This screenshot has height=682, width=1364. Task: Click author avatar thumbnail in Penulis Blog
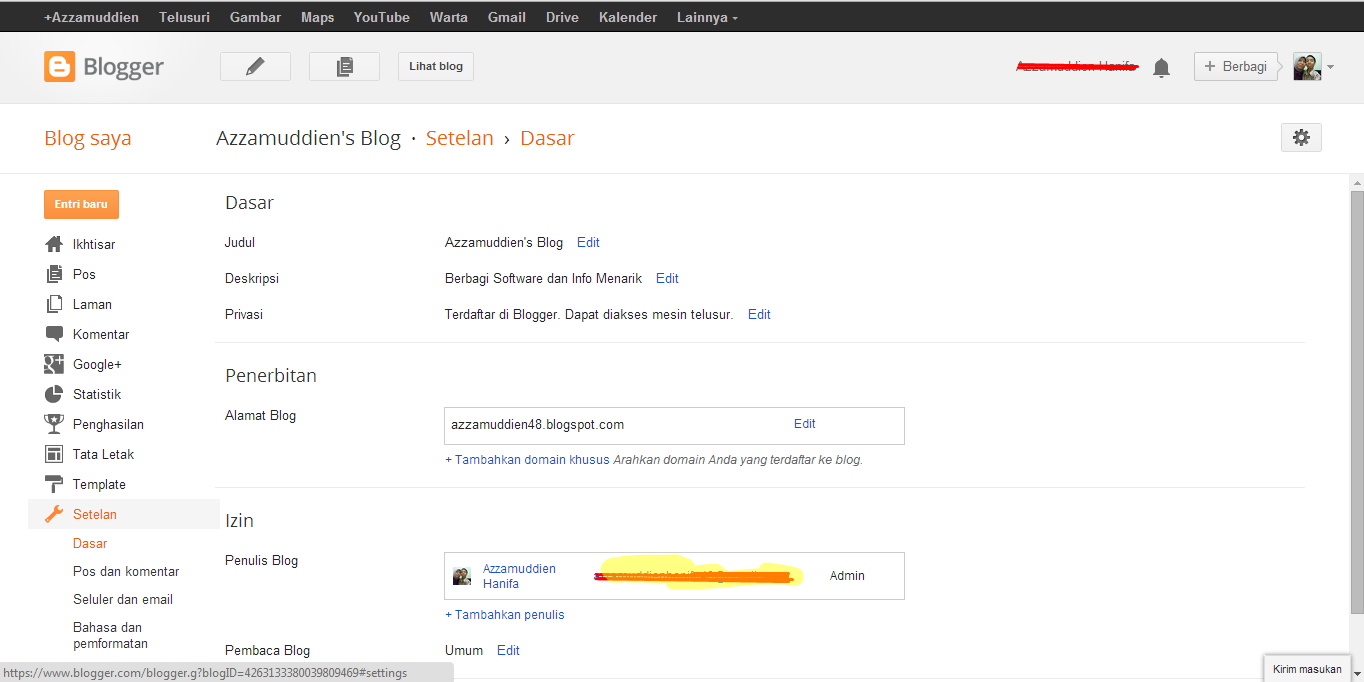click(462, 576)
